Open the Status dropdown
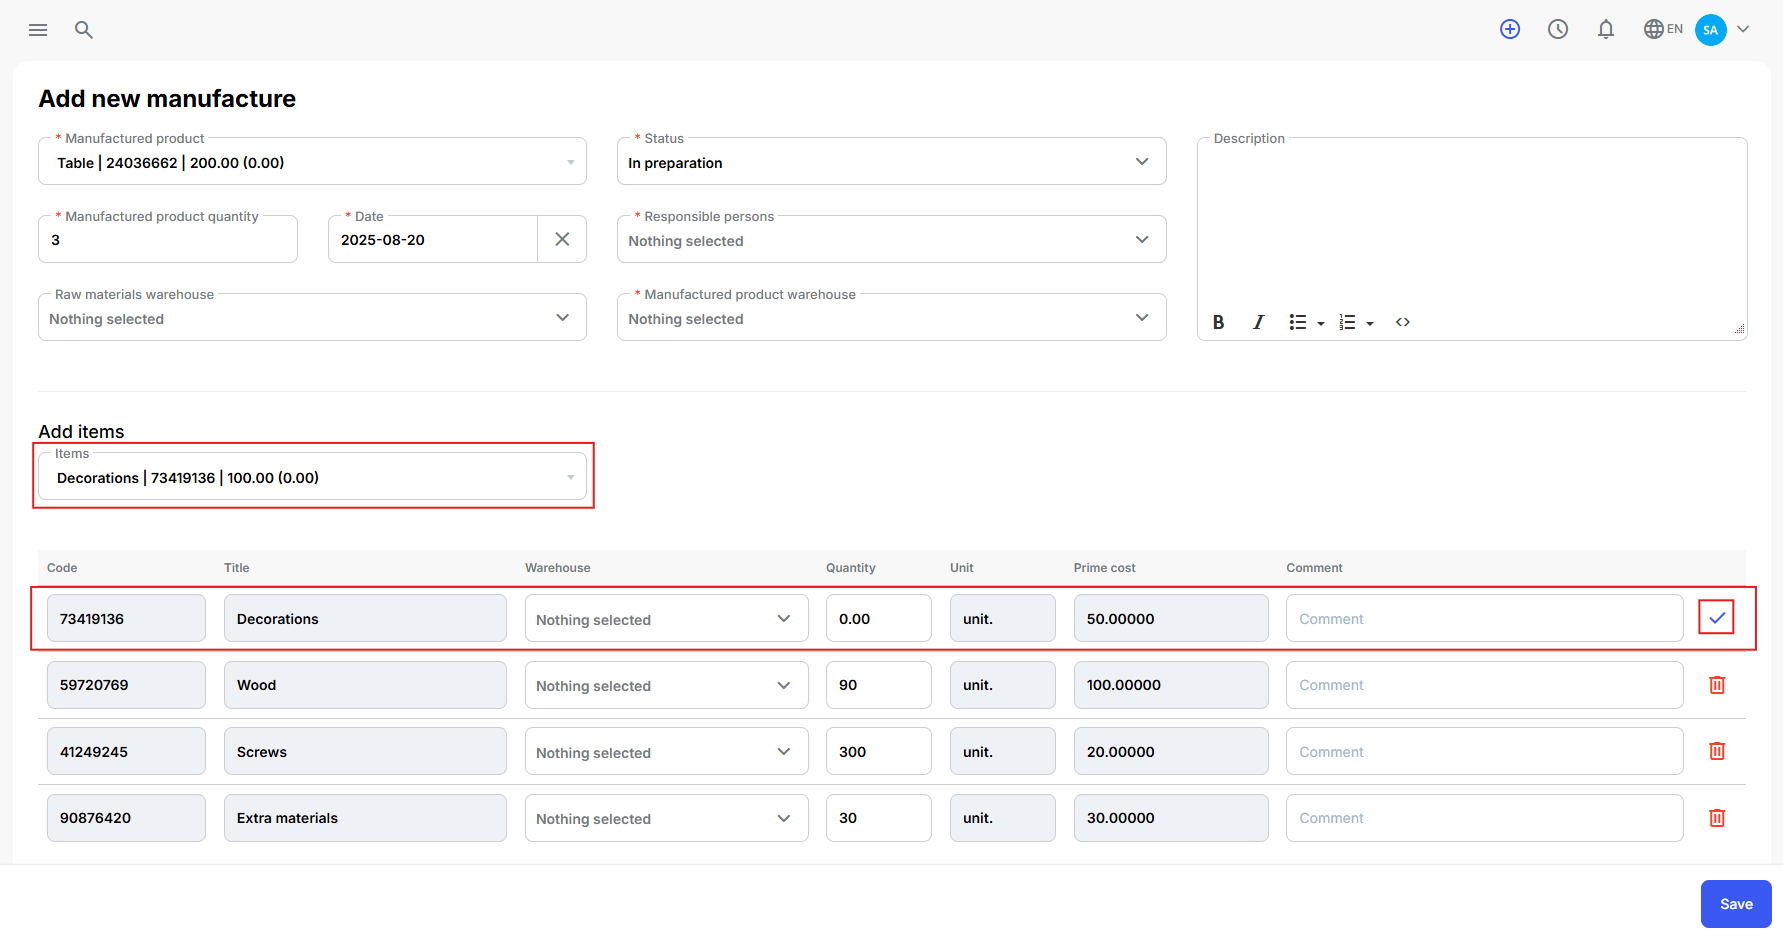Viewport: 1783px width, 938px height. (891, 162)
